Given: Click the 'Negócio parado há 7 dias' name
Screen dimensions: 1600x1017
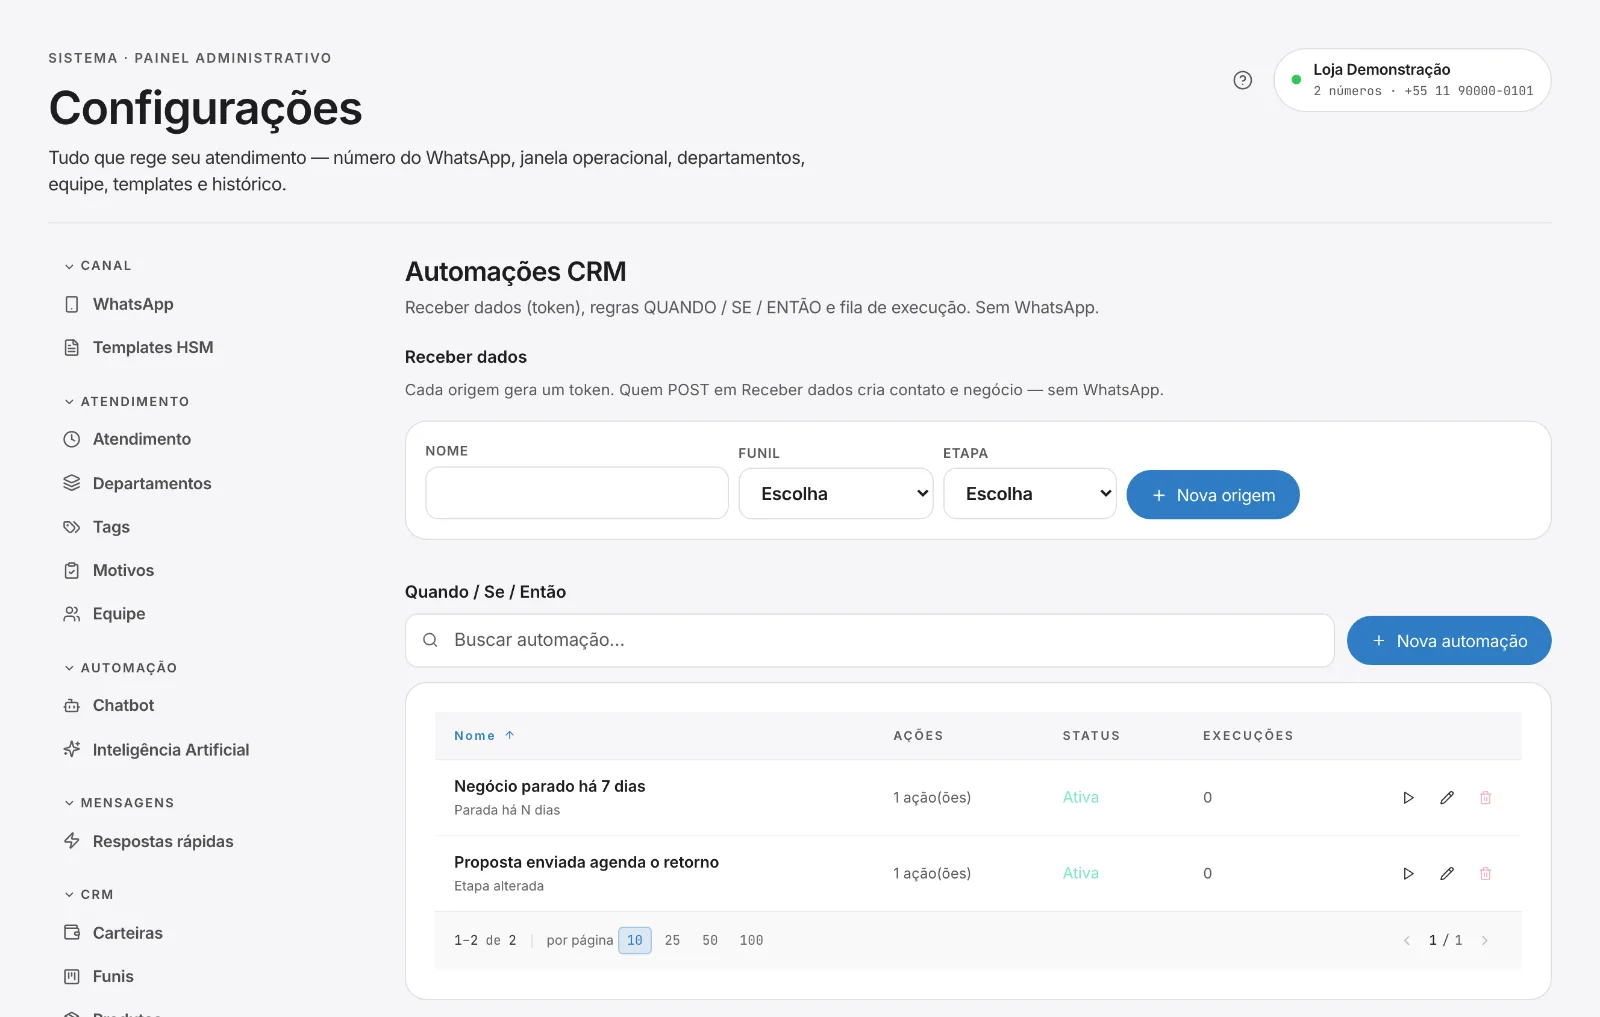Looking at the screenshot, I should 550,786.
